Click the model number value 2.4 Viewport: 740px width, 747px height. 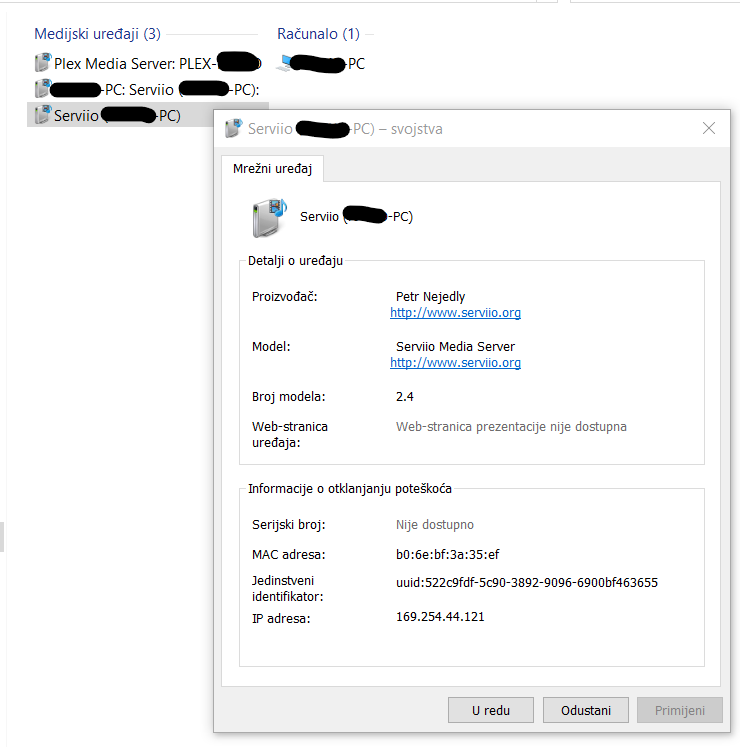click(405, 396)
